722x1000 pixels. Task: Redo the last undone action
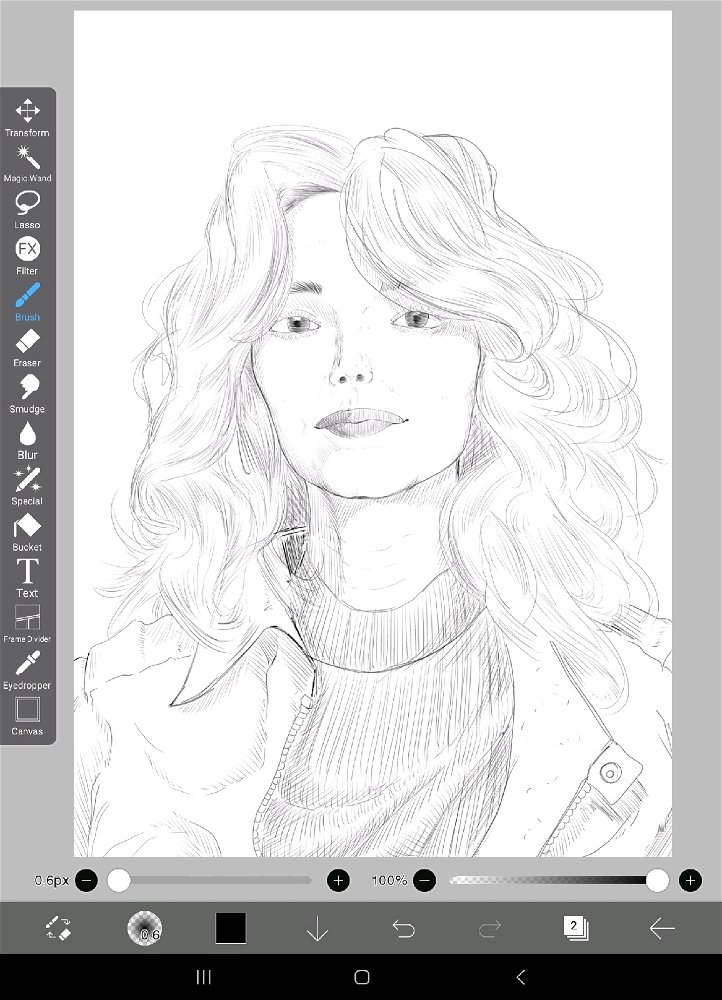pyautogui.click(x=490, y=929)
